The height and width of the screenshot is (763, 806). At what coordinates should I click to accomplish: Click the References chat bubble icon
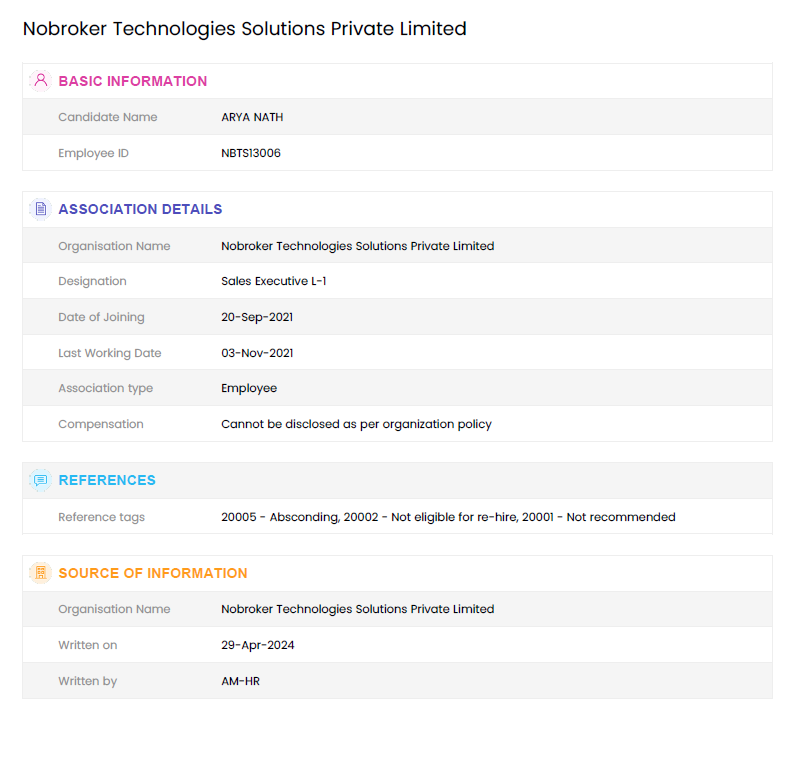tap(40, 480)
